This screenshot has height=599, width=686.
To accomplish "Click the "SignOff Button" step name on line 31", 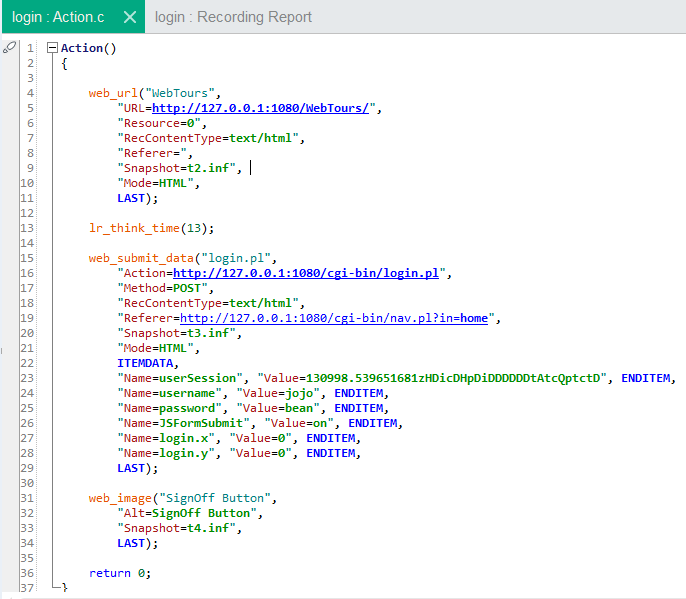I will point(215,498).
